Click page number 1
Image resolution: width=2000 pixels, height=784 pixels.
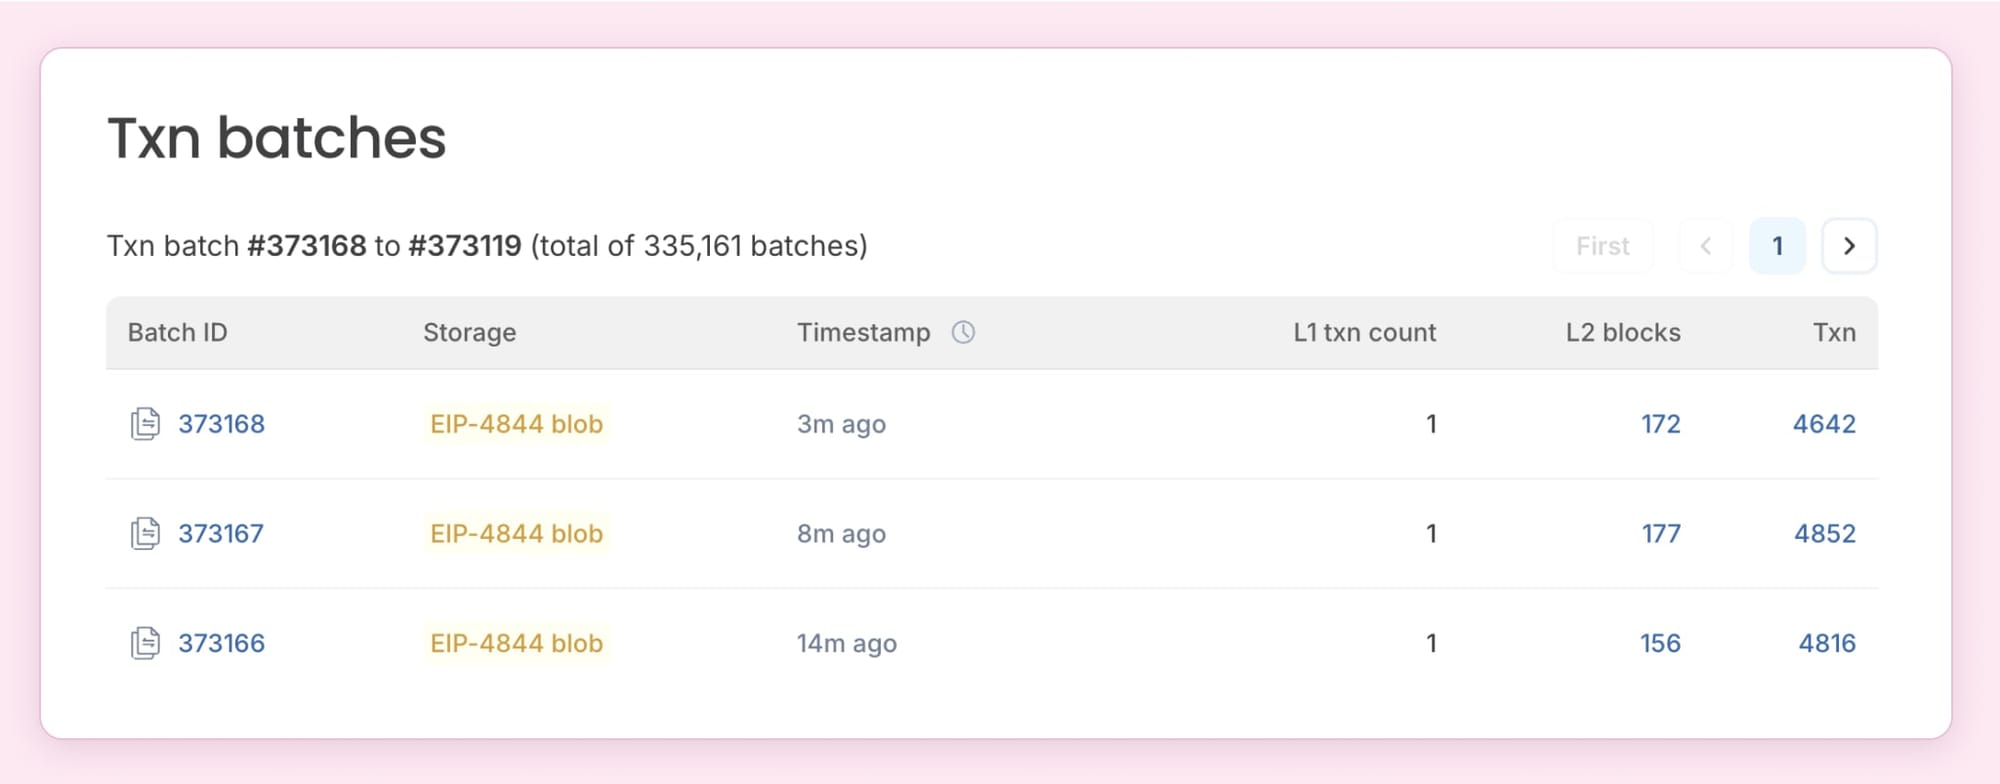click(x=1777, y=245)
